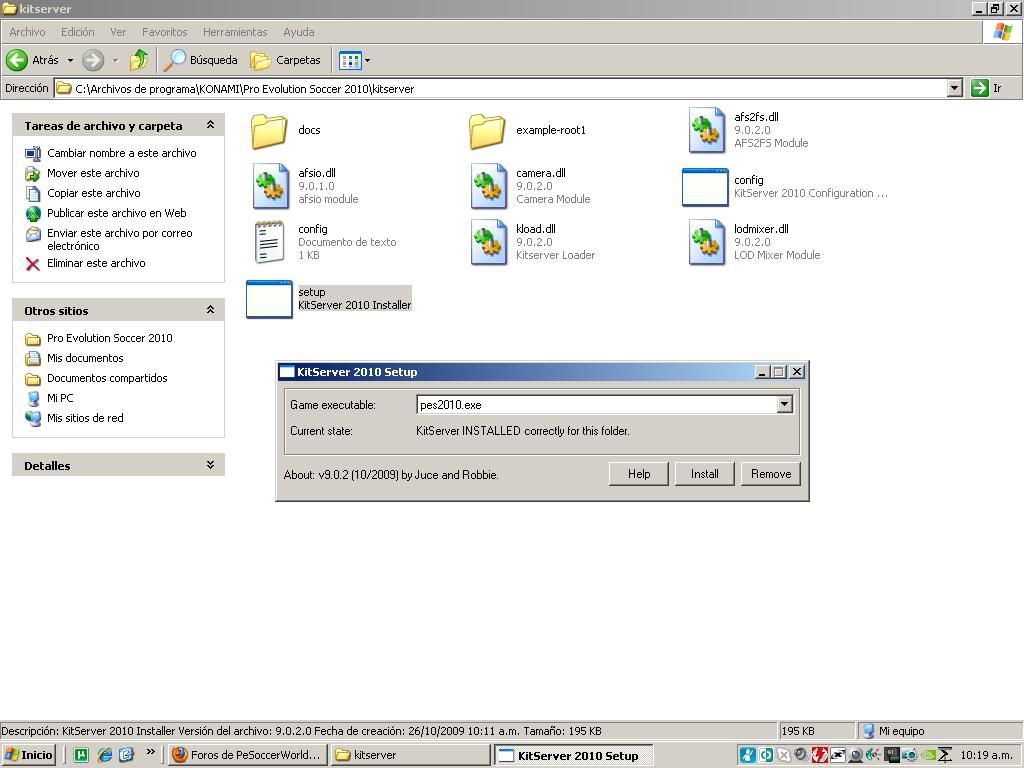Click Cambiar nombre a este archivo
The image size is (1024, 768).
pos(121,153)
